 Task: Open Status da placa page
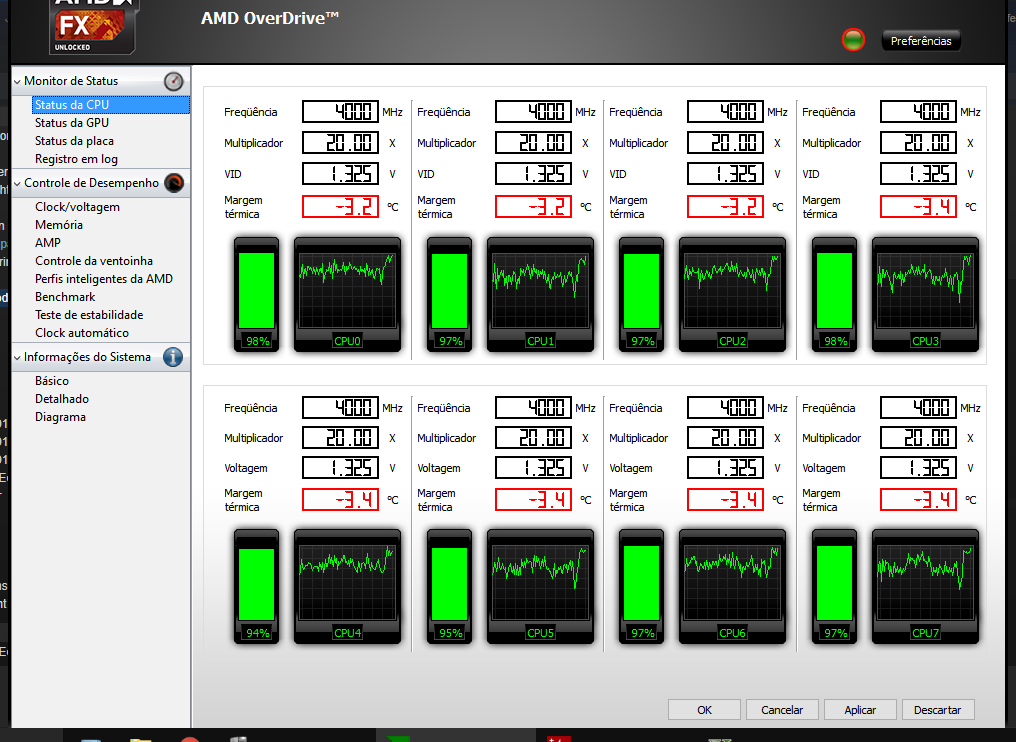(x=75, y=141)
